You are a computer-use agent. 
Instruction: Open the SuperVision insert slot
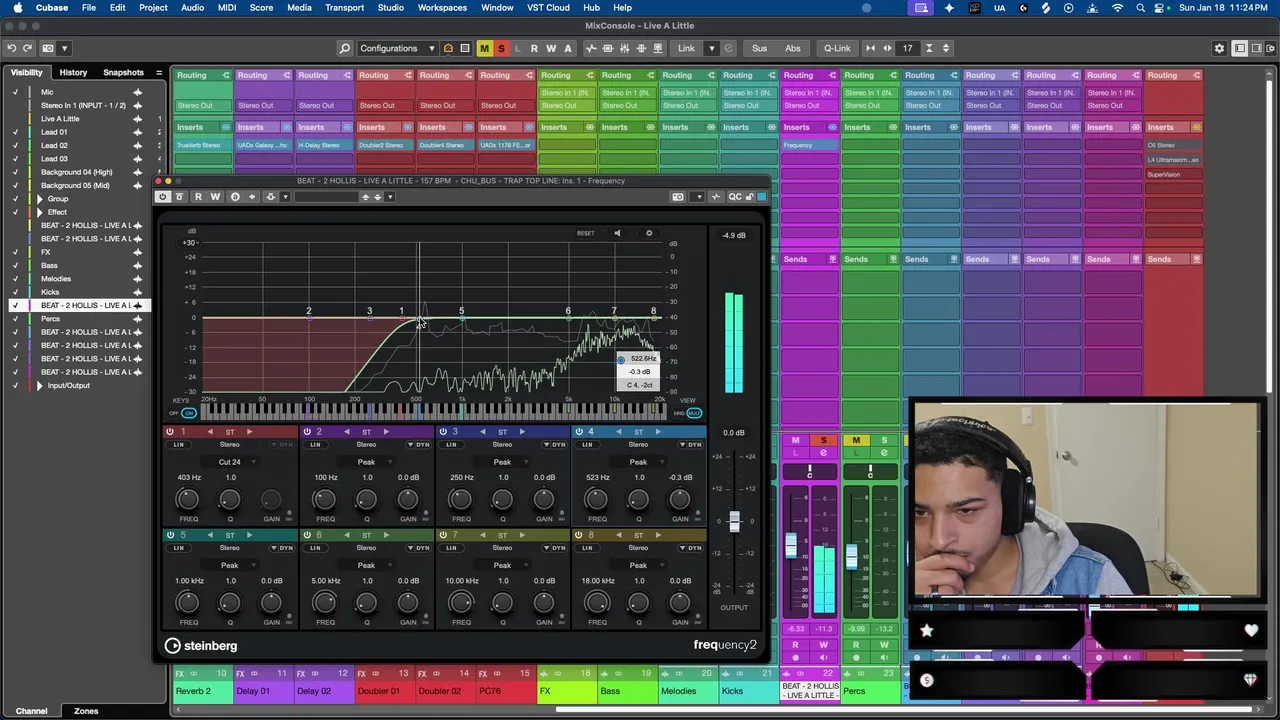pyautogui.click(x=1173, y=174)
